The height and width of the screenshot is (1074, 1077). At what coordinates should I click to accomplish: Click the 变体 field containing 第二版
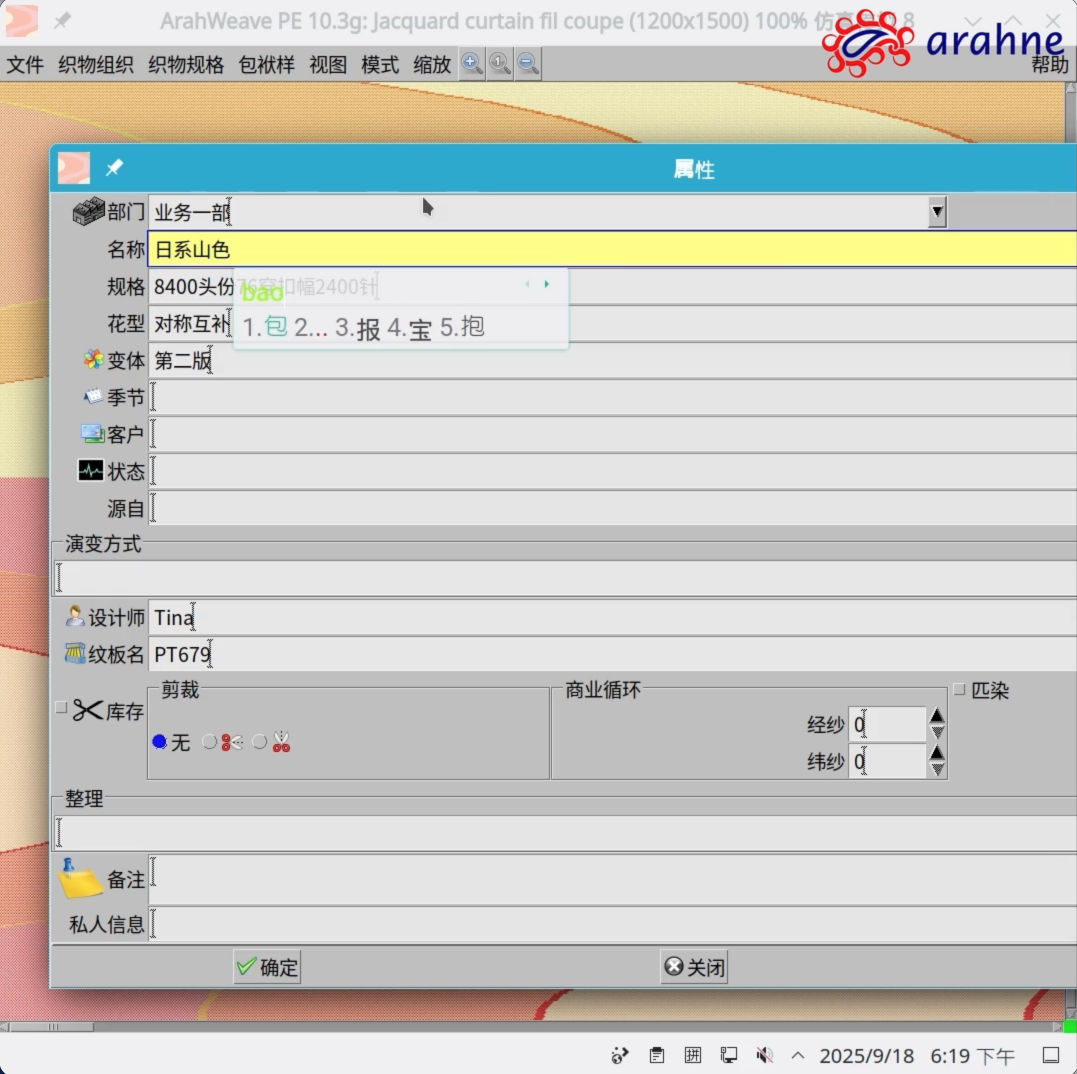(x=612, y=360)
